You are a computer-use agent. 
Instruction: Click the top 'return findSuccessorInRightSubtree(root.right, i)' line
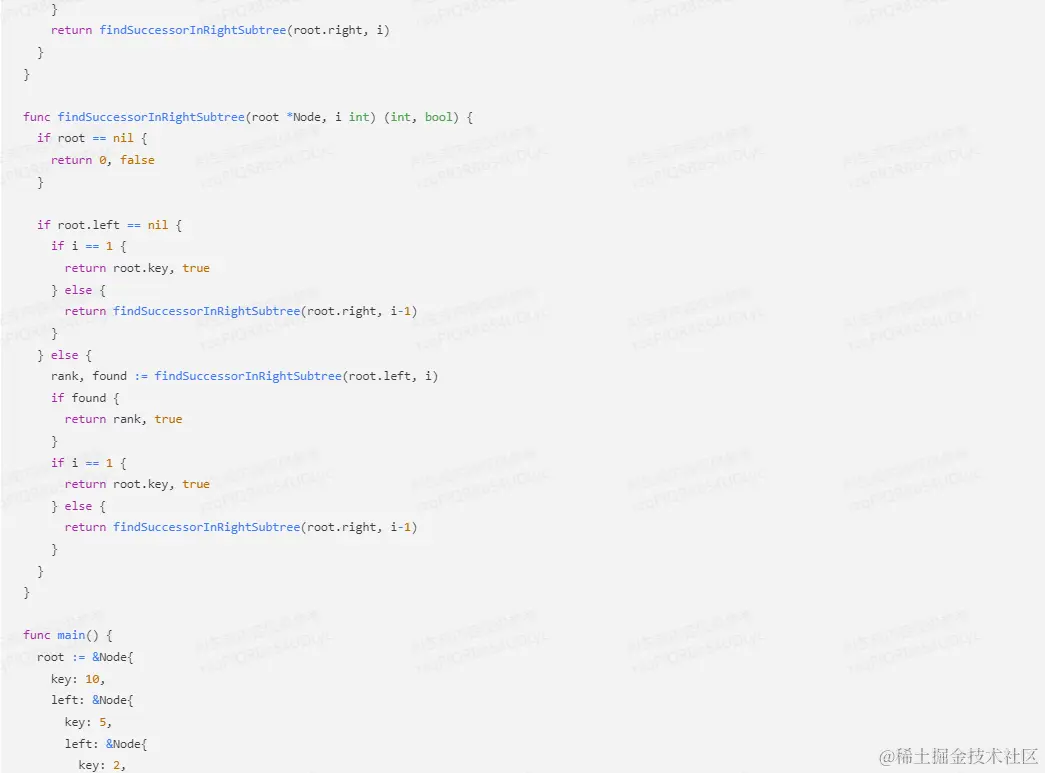pos(220,31)
